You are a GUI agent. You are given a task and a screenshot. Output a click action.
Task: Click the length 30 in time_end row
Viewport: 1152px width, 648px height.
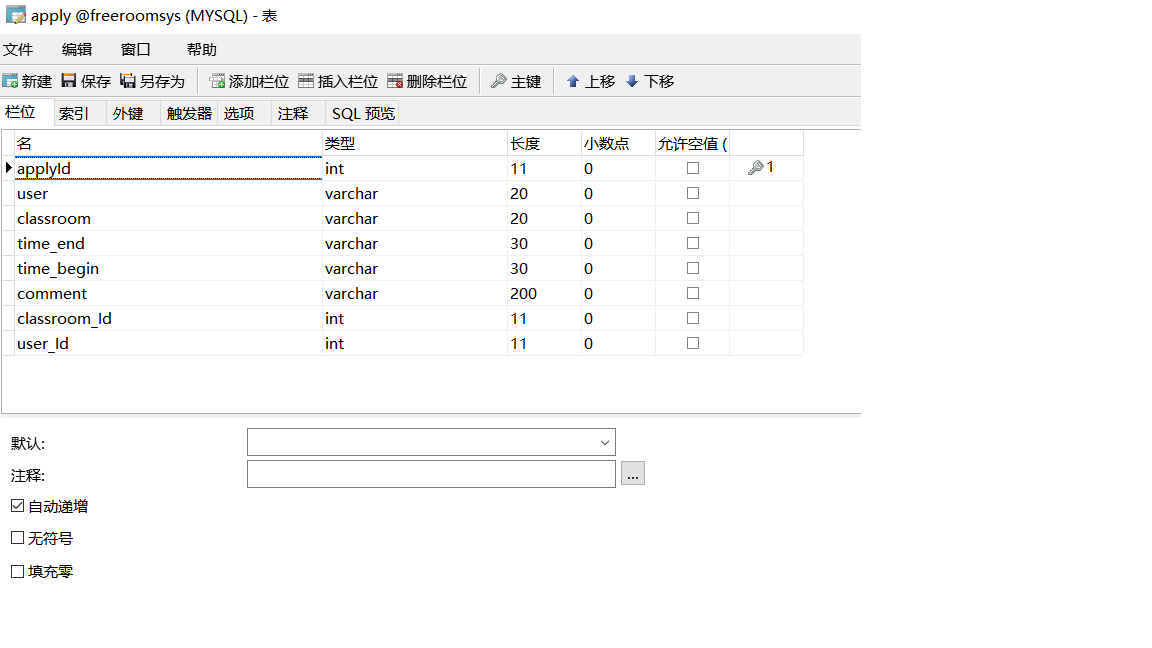(x=544, y=243)
